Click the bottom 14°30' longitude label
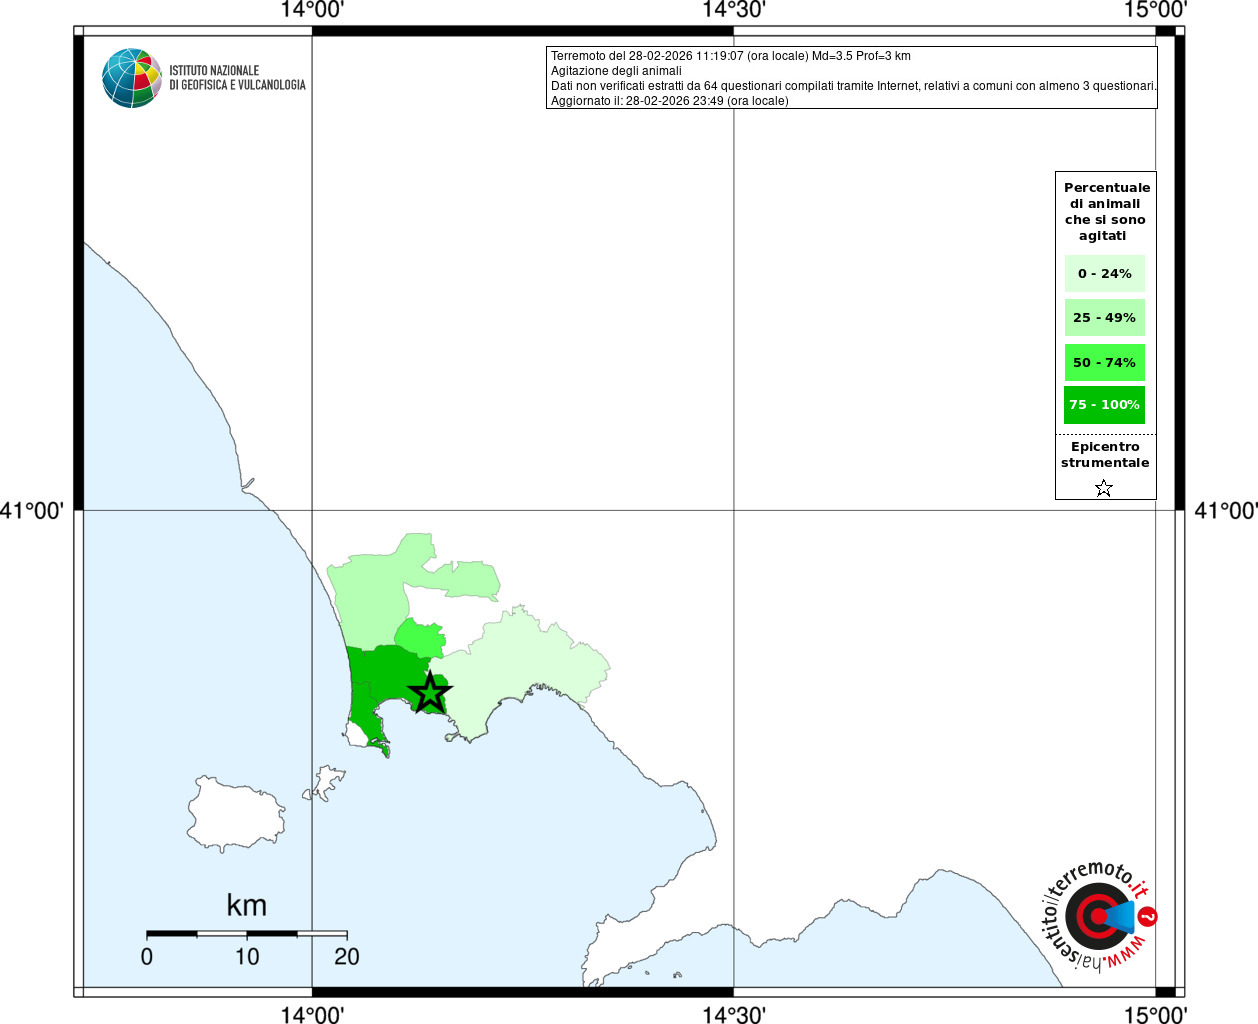The height and width of the screenshot is (1024, 1258). pos(734,1014)
